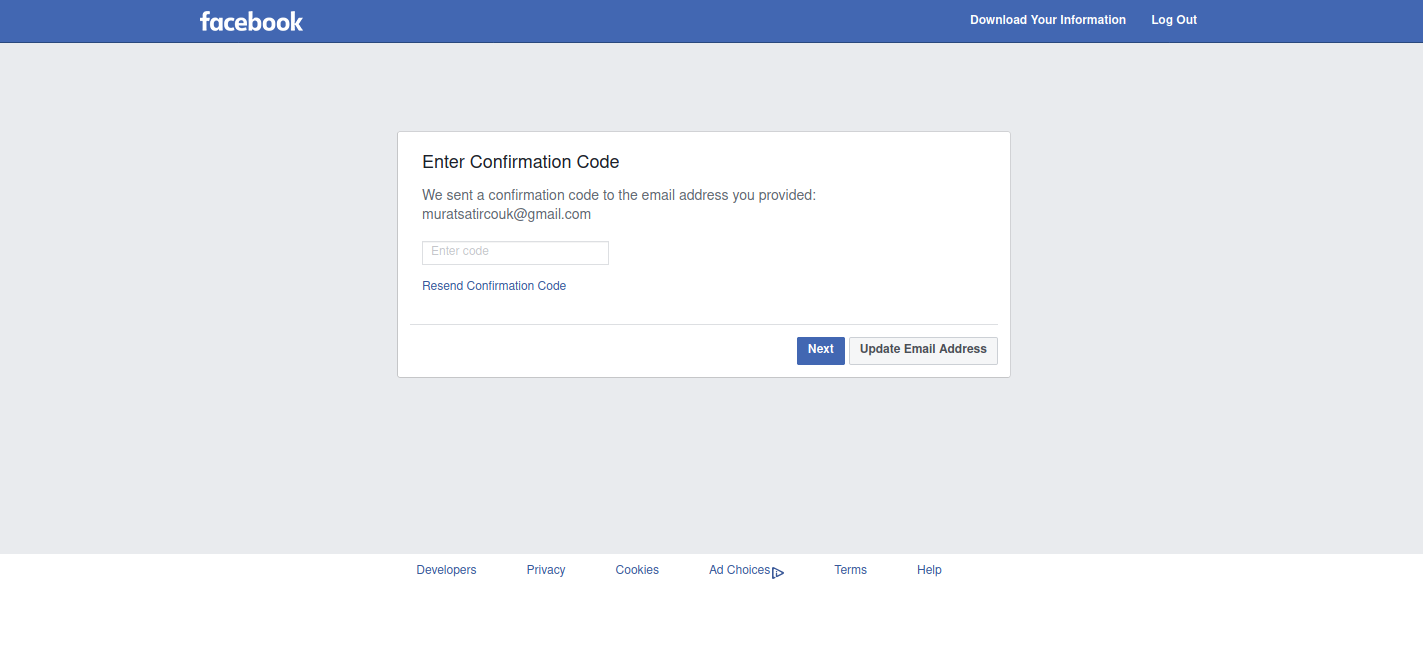1423x652 pixels.
Task: Open the Ad Choices footer link
Action: [740, 570]
